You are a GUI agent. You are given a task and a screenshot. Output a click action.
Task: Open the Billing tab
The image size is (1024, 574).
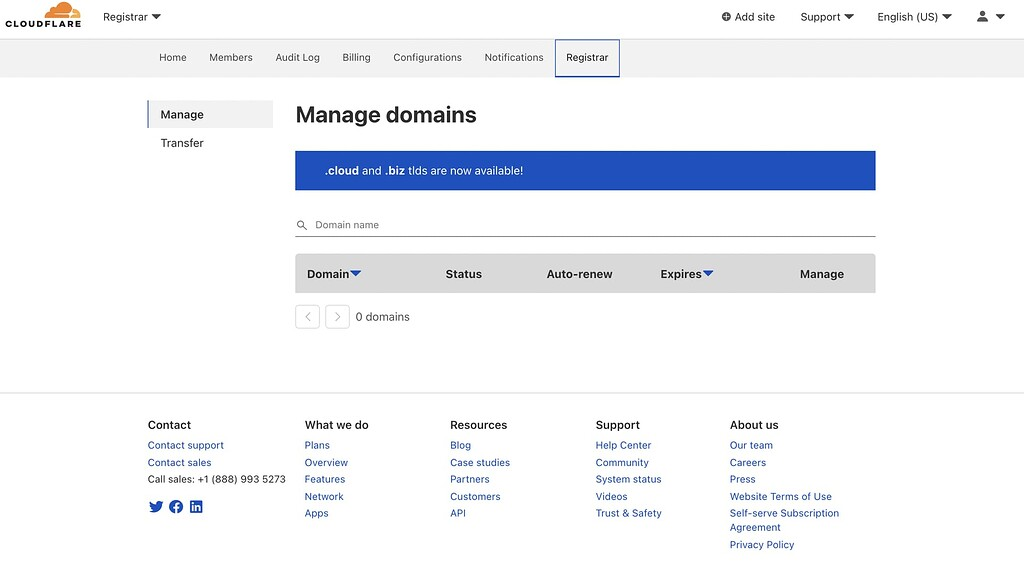pos(356,57)
